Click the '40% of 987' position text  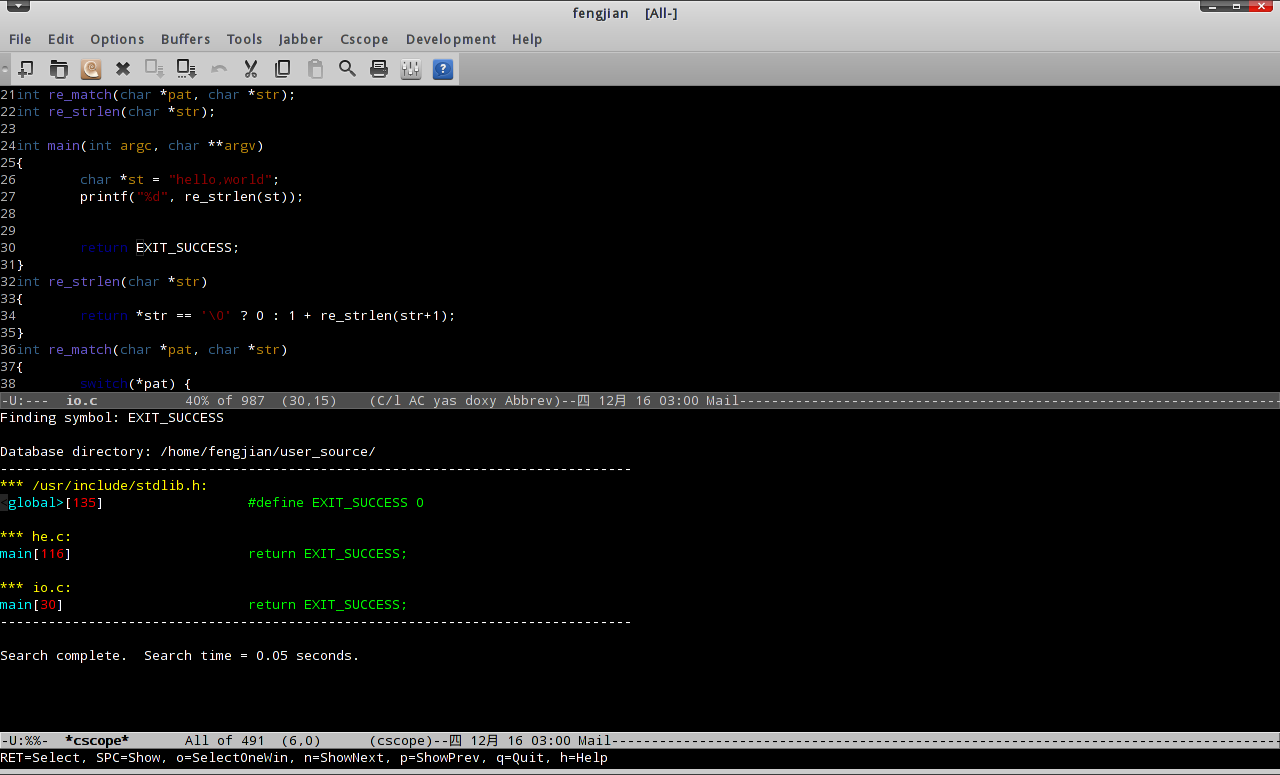click(225, 400)
